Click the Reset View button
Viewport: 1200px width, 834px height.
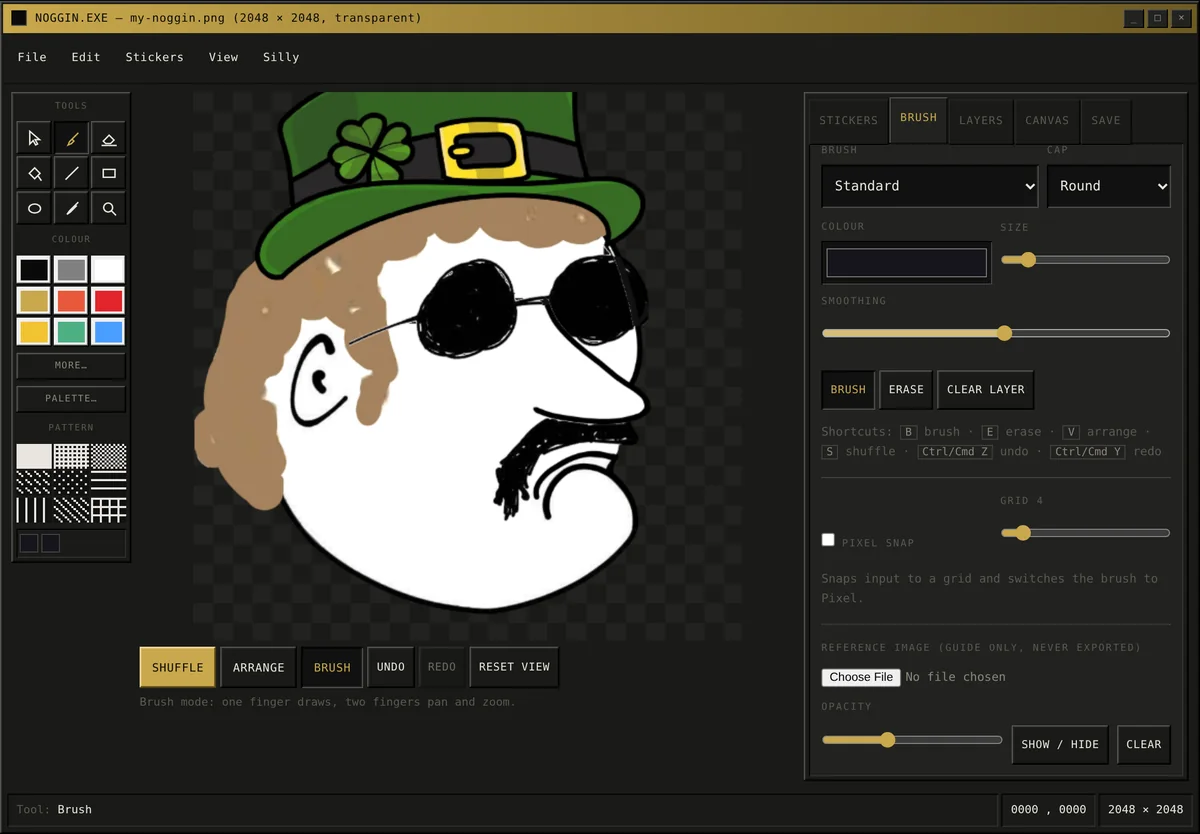(x=514, y=667)
